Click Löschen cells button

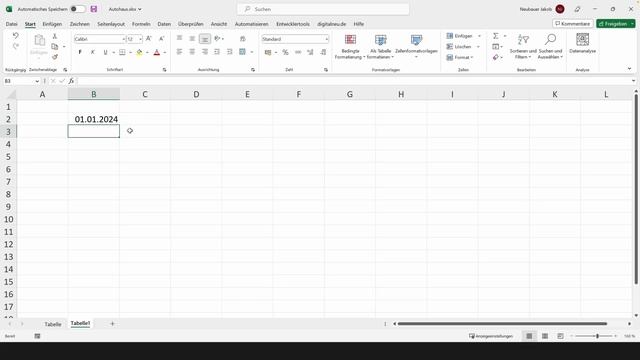(459, 47)
